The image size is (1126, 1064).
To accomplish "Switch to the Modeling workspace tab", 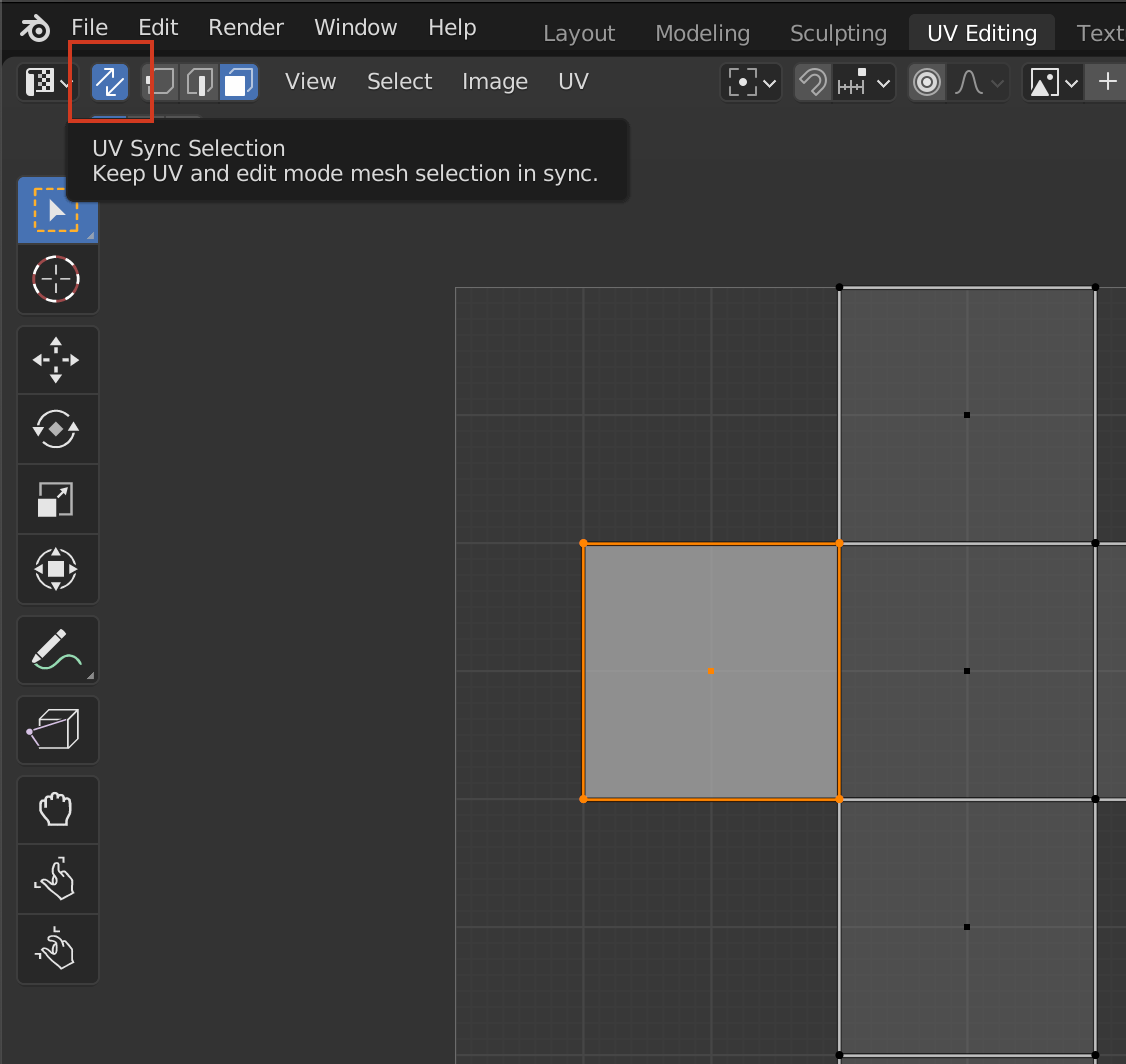I will [702, 33].
